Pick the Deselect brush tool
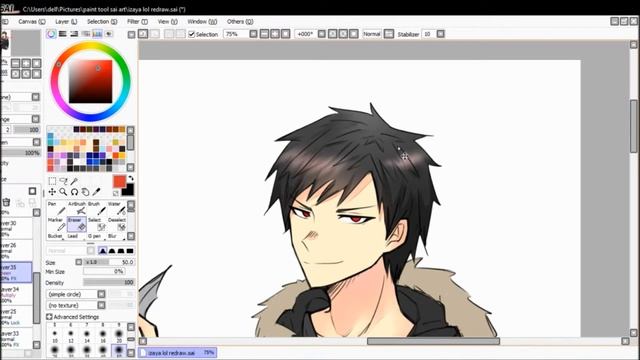 (x=117, y=224)
